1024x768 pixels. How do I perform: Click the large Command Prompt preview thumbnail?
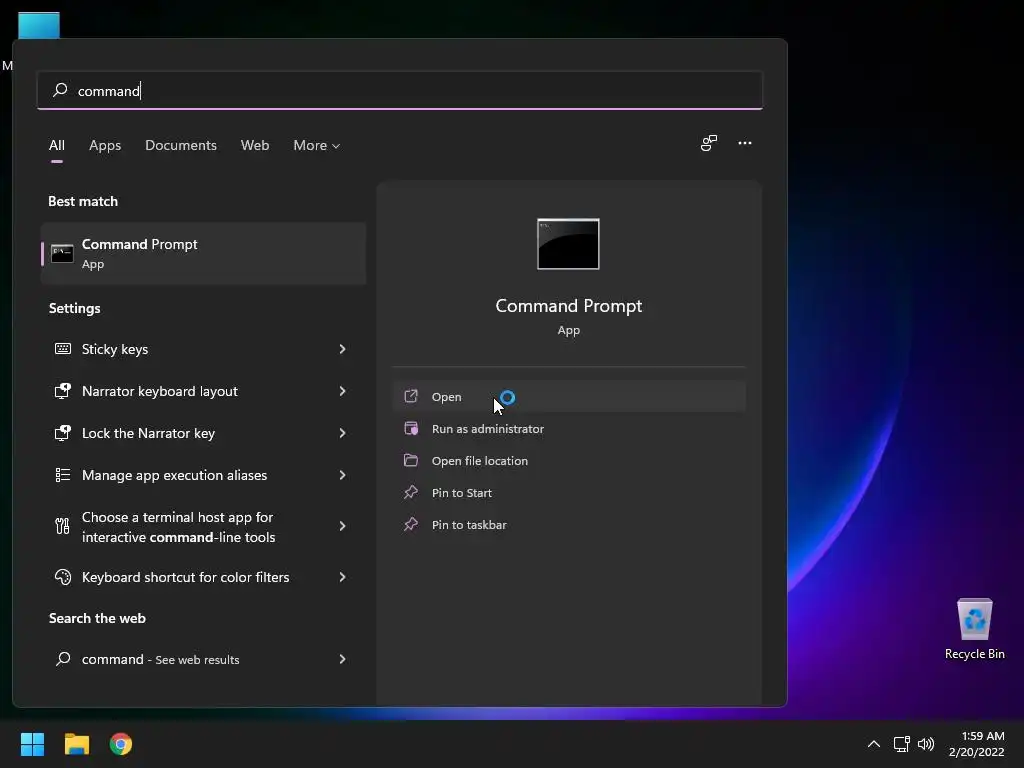(x=568, y=244)
